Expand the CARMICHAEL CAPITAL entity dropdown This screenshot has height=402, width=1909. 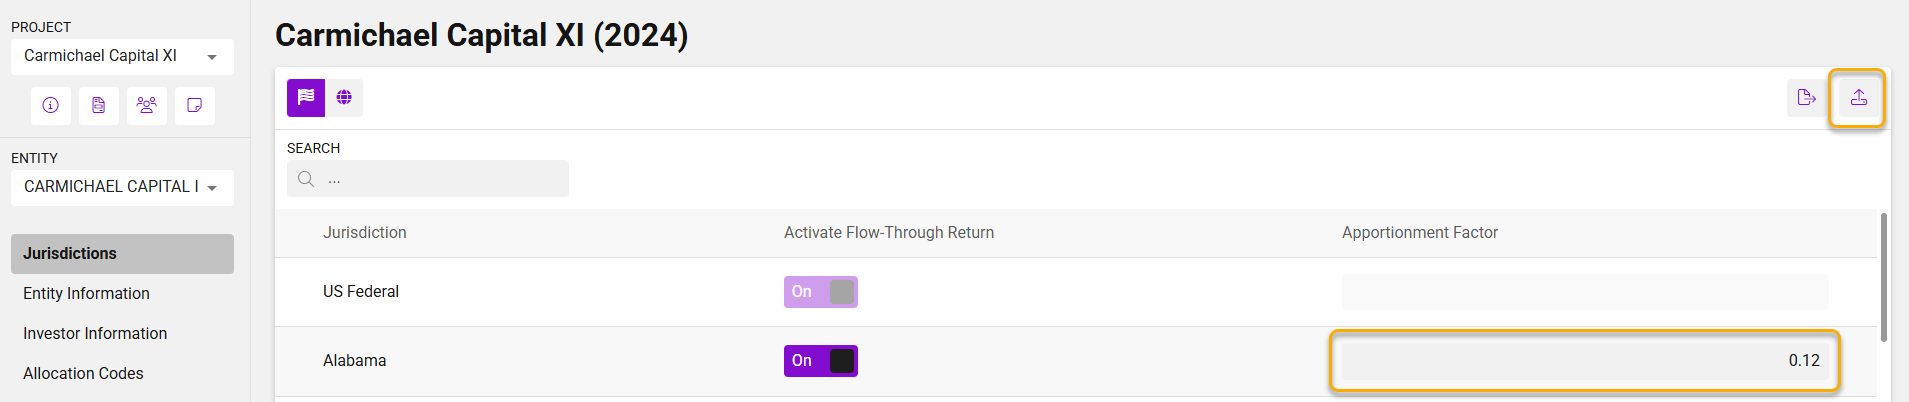tap(122, 187)
